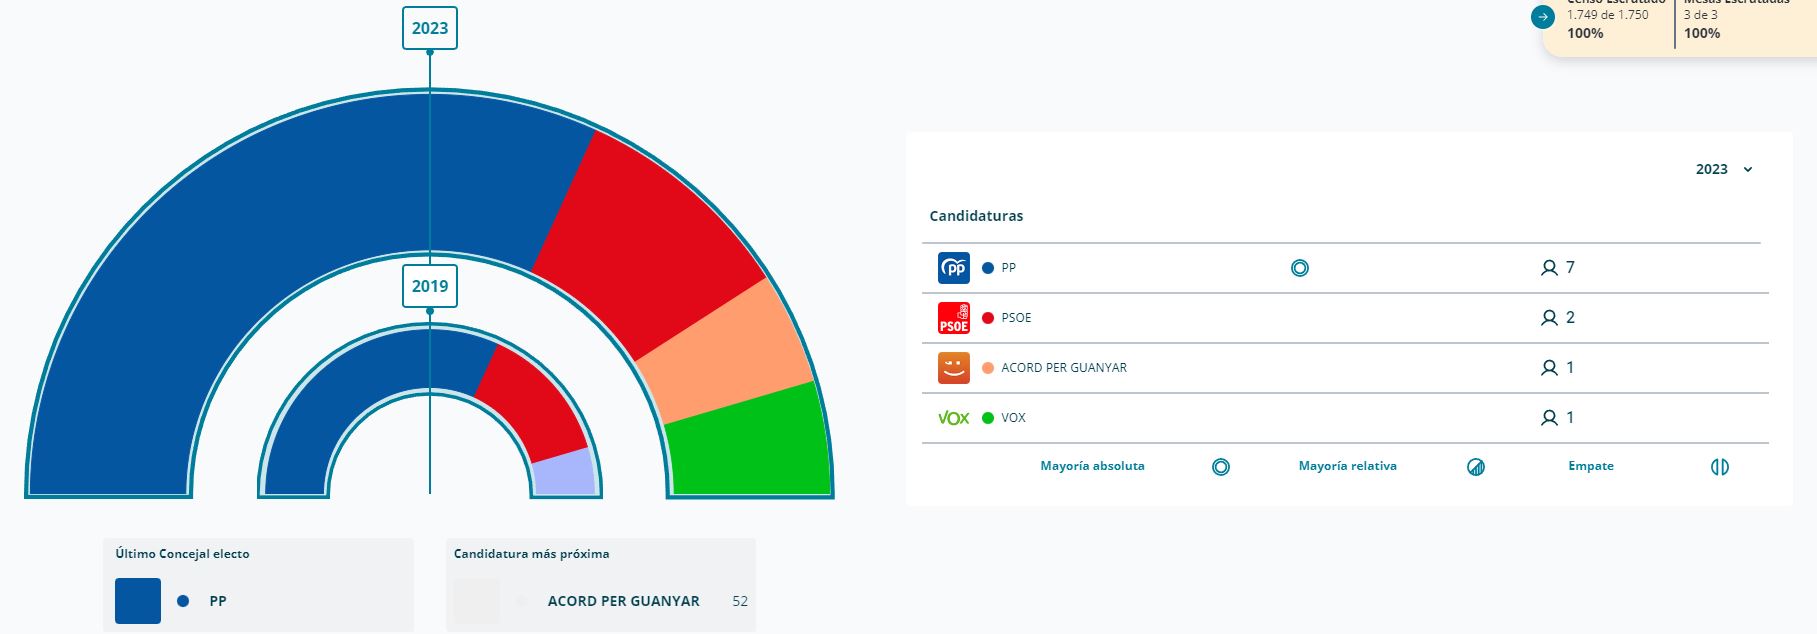Click the Acord per Guanyar smiley logo

953,368
